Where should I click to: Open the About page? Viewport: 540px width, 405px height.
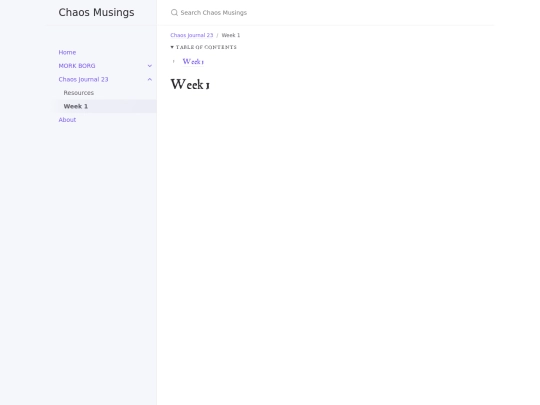pos(67,120)
